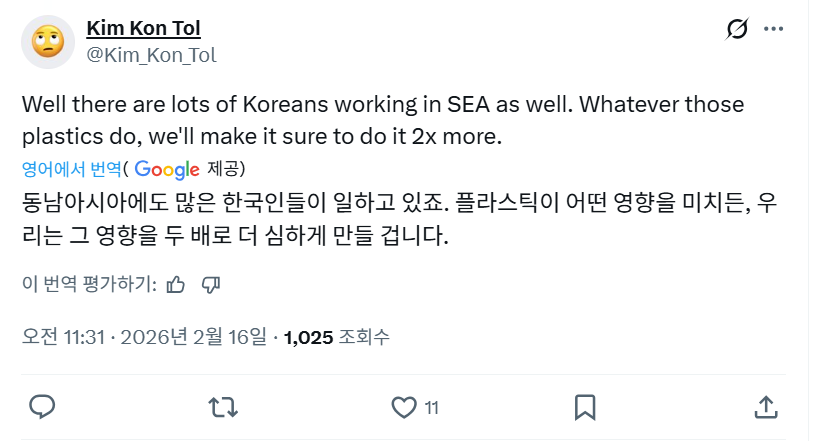Click the like count number 11

click(432, 407)
